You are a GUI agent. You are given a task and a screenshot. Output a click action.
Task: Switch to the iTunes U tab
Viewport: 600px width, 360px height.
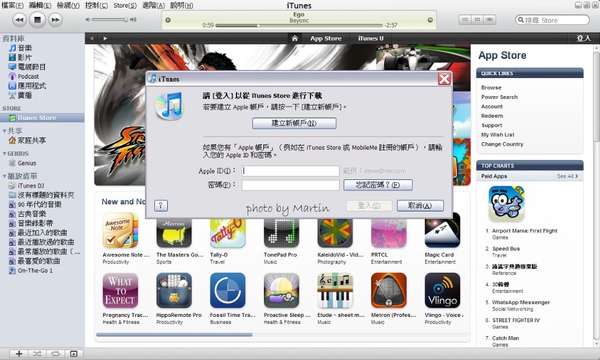(370, 38)
